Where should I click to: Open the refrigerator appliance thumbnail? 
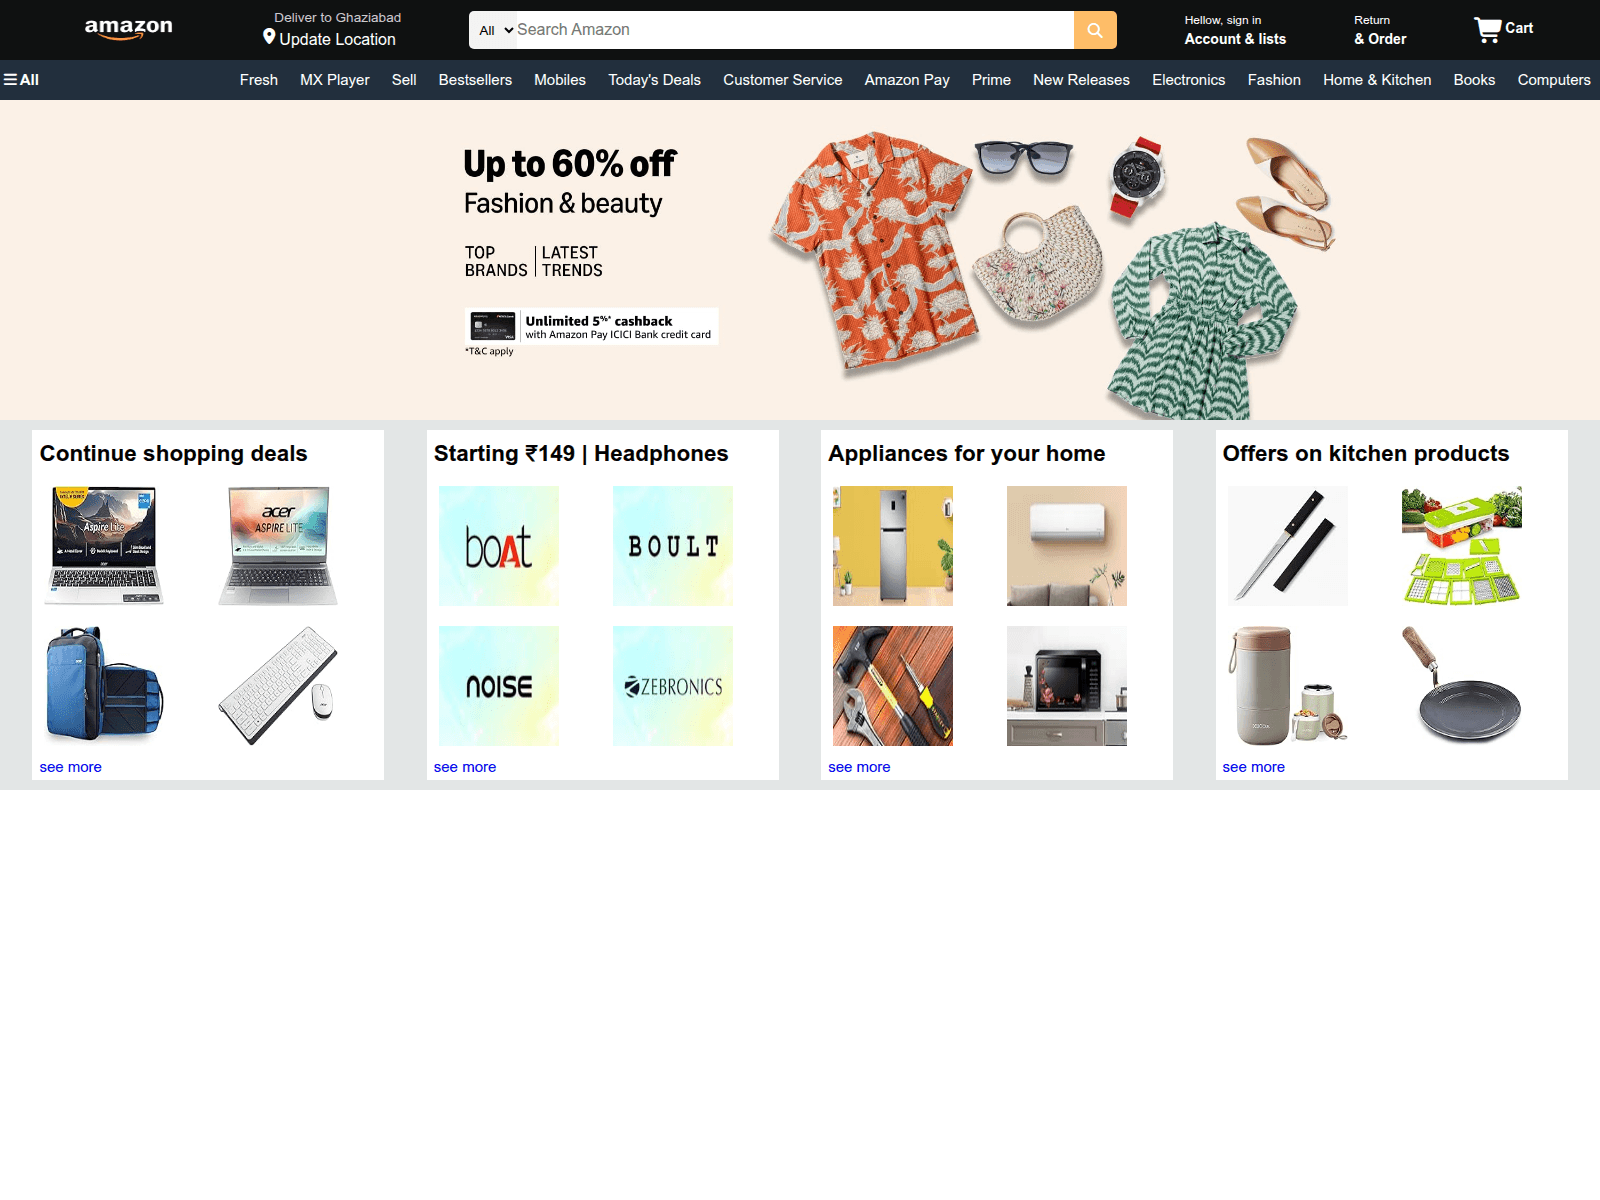click(x=893, y=546)
